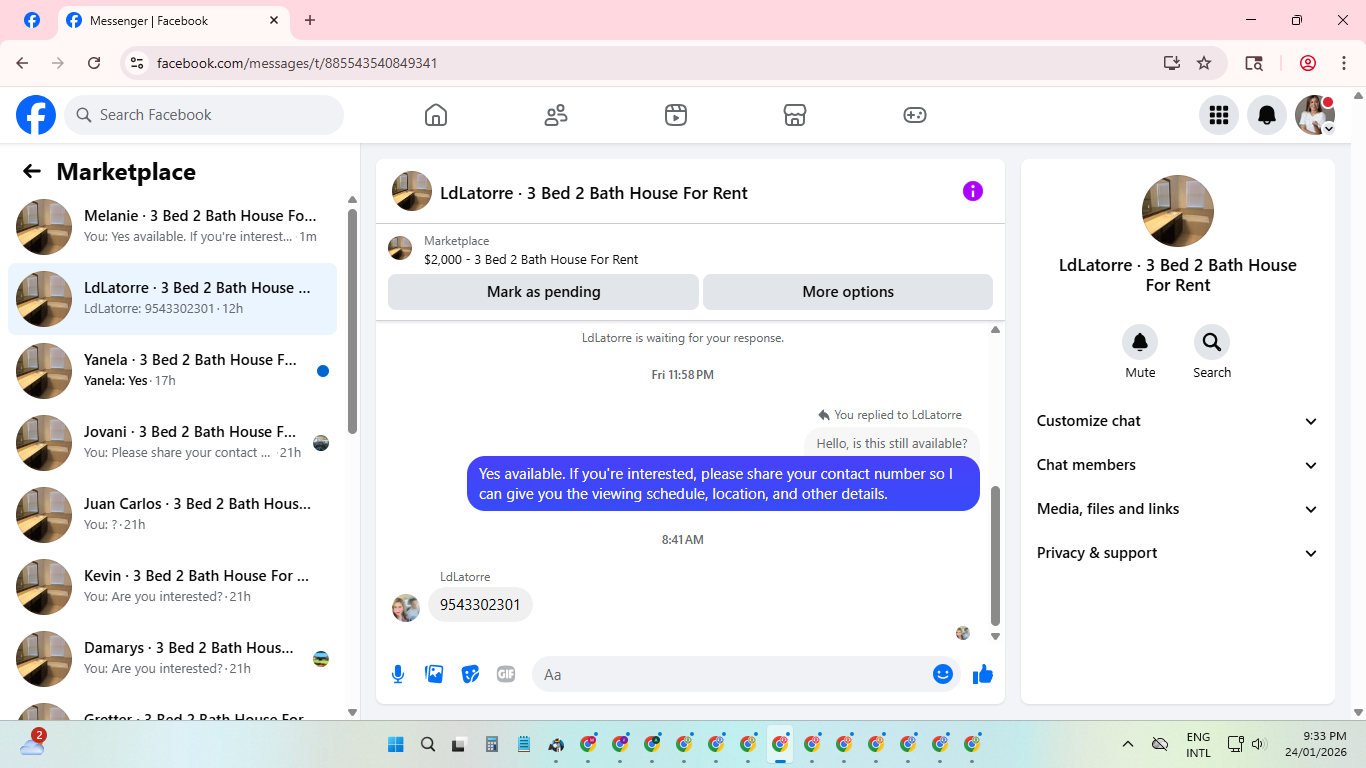Open Kevin's conversation in the list

pos(172,587)
